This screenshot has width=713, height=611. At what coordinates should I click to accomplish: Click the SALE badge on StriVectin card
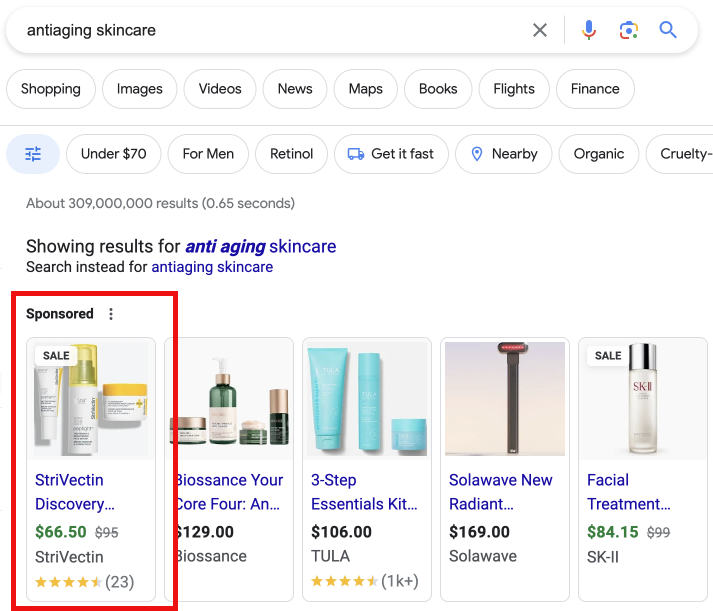[x=56, y=356]
